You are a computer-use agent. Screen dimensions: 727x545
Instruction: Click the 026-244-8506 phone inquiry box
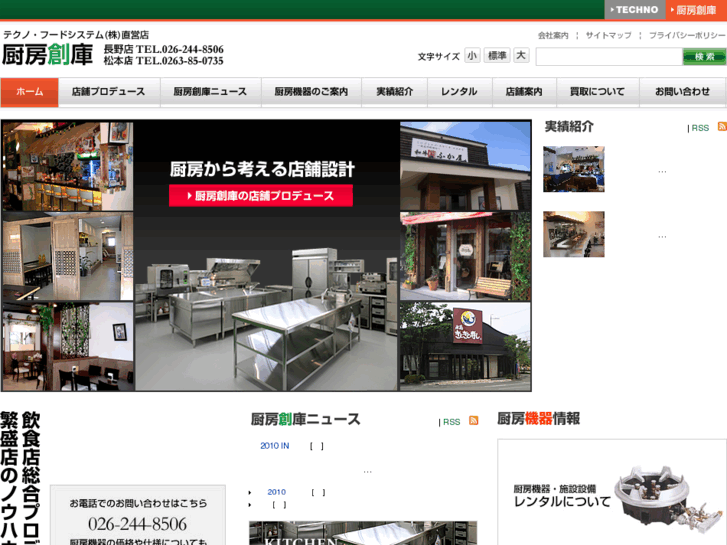coord(138,515)
